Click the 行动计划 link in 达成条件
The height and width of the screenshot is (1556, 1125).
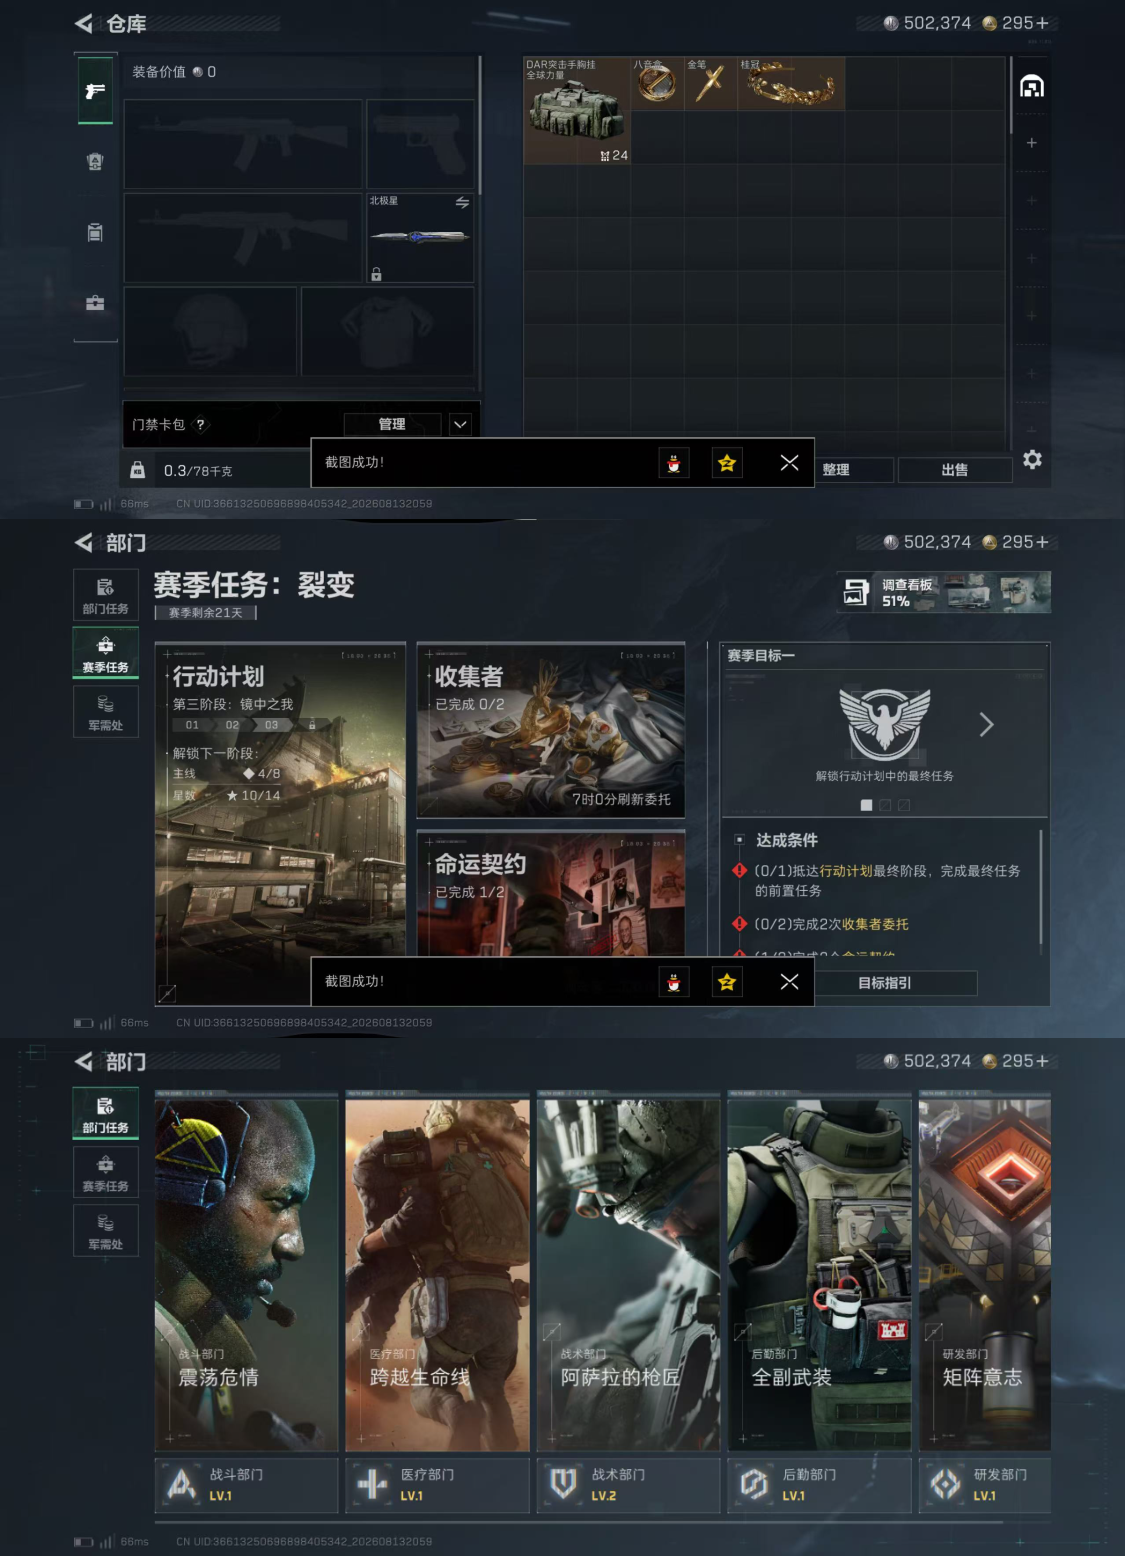pos(846,871)
